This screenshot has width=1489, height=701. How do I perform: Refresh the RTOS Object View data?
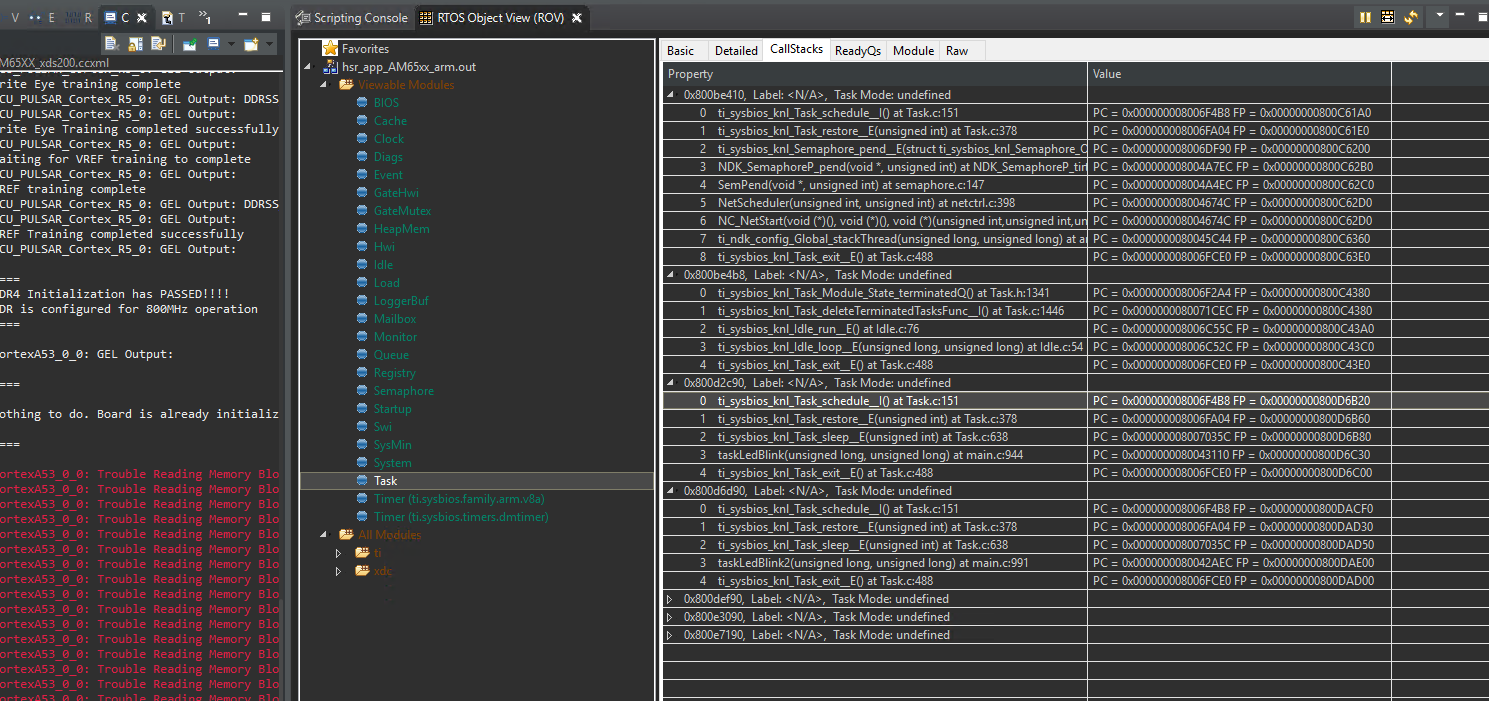(x=1411, y=17)
